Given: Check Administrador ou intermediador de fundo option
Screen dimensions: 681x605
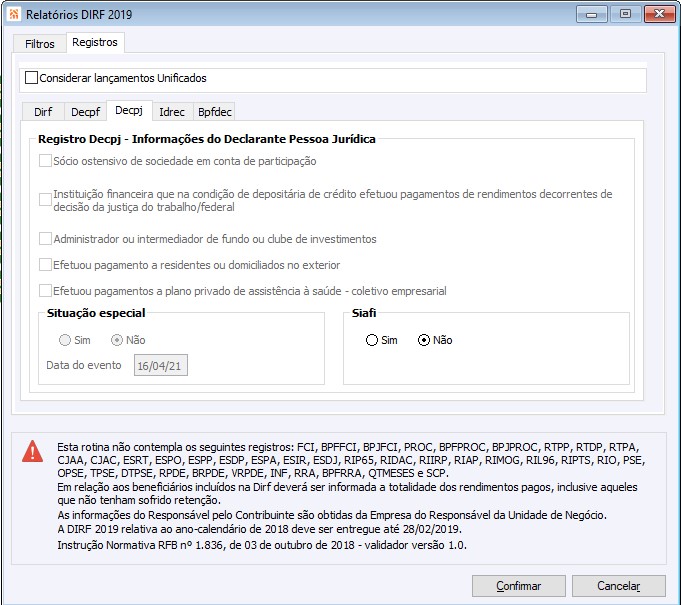Looking at the screenshot, I should [x=45, y=239].
